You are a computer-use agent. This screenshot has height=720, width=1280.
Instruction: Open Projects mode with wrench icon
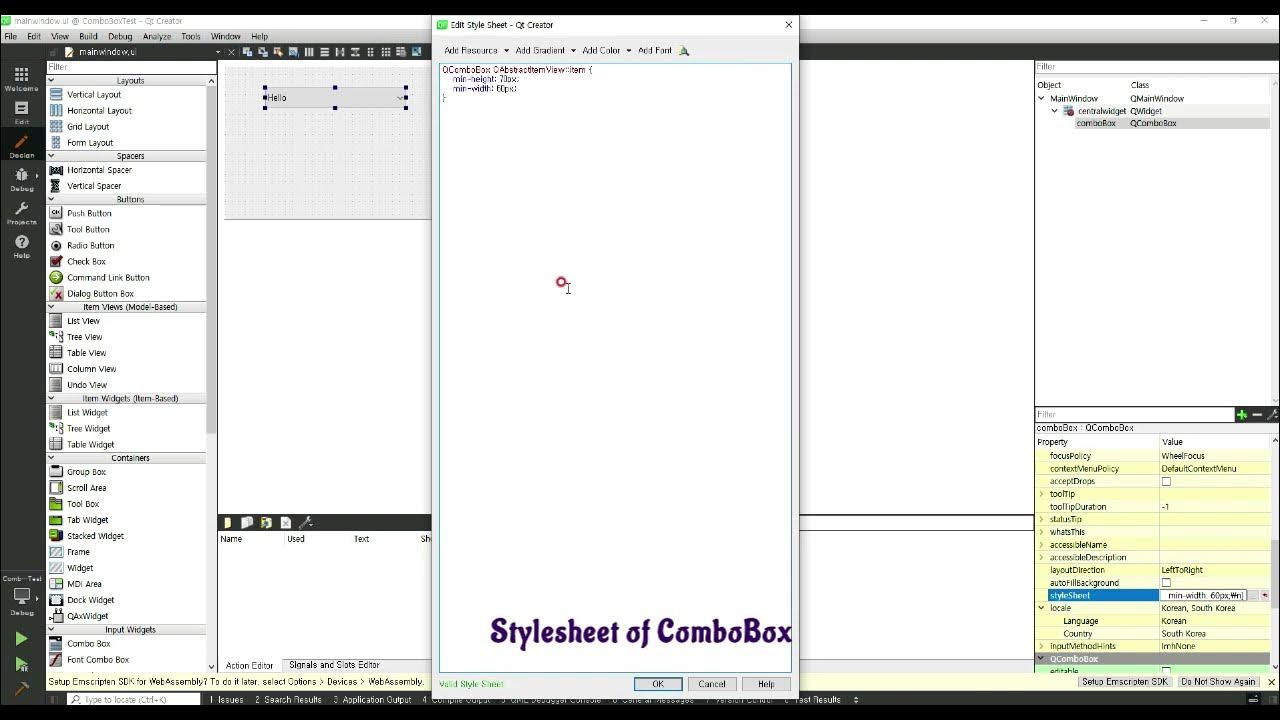tap(21, 212)
